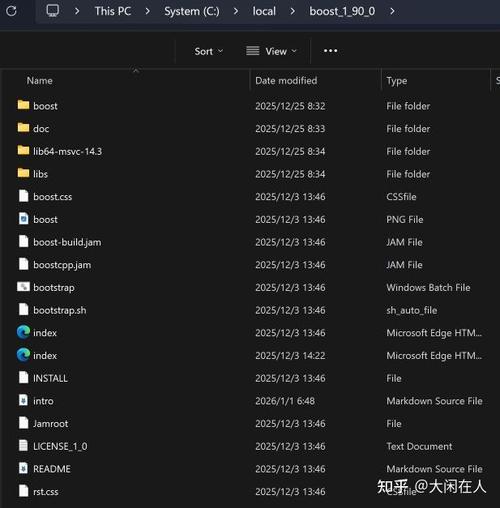Click the refresh icon in address bar
The width and height of the screenshot is (500, 508).
point(11,11)
